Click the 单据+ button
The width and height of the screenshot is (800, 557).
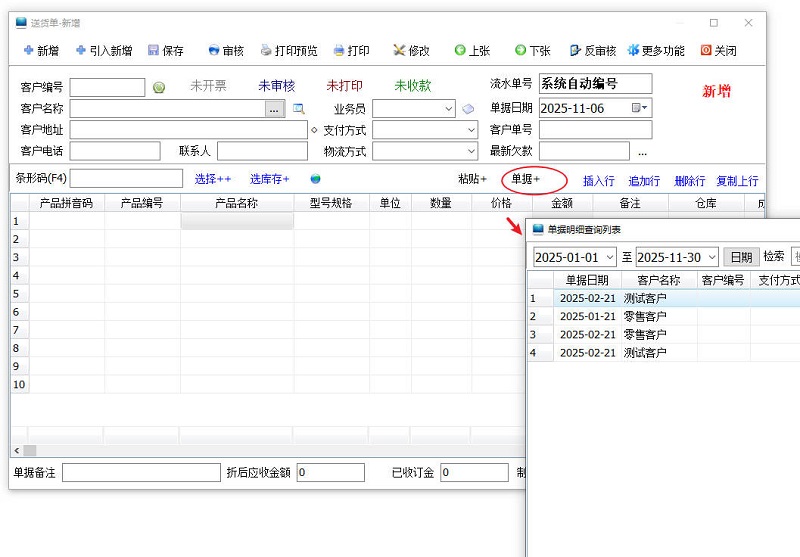tap(526, 179)
